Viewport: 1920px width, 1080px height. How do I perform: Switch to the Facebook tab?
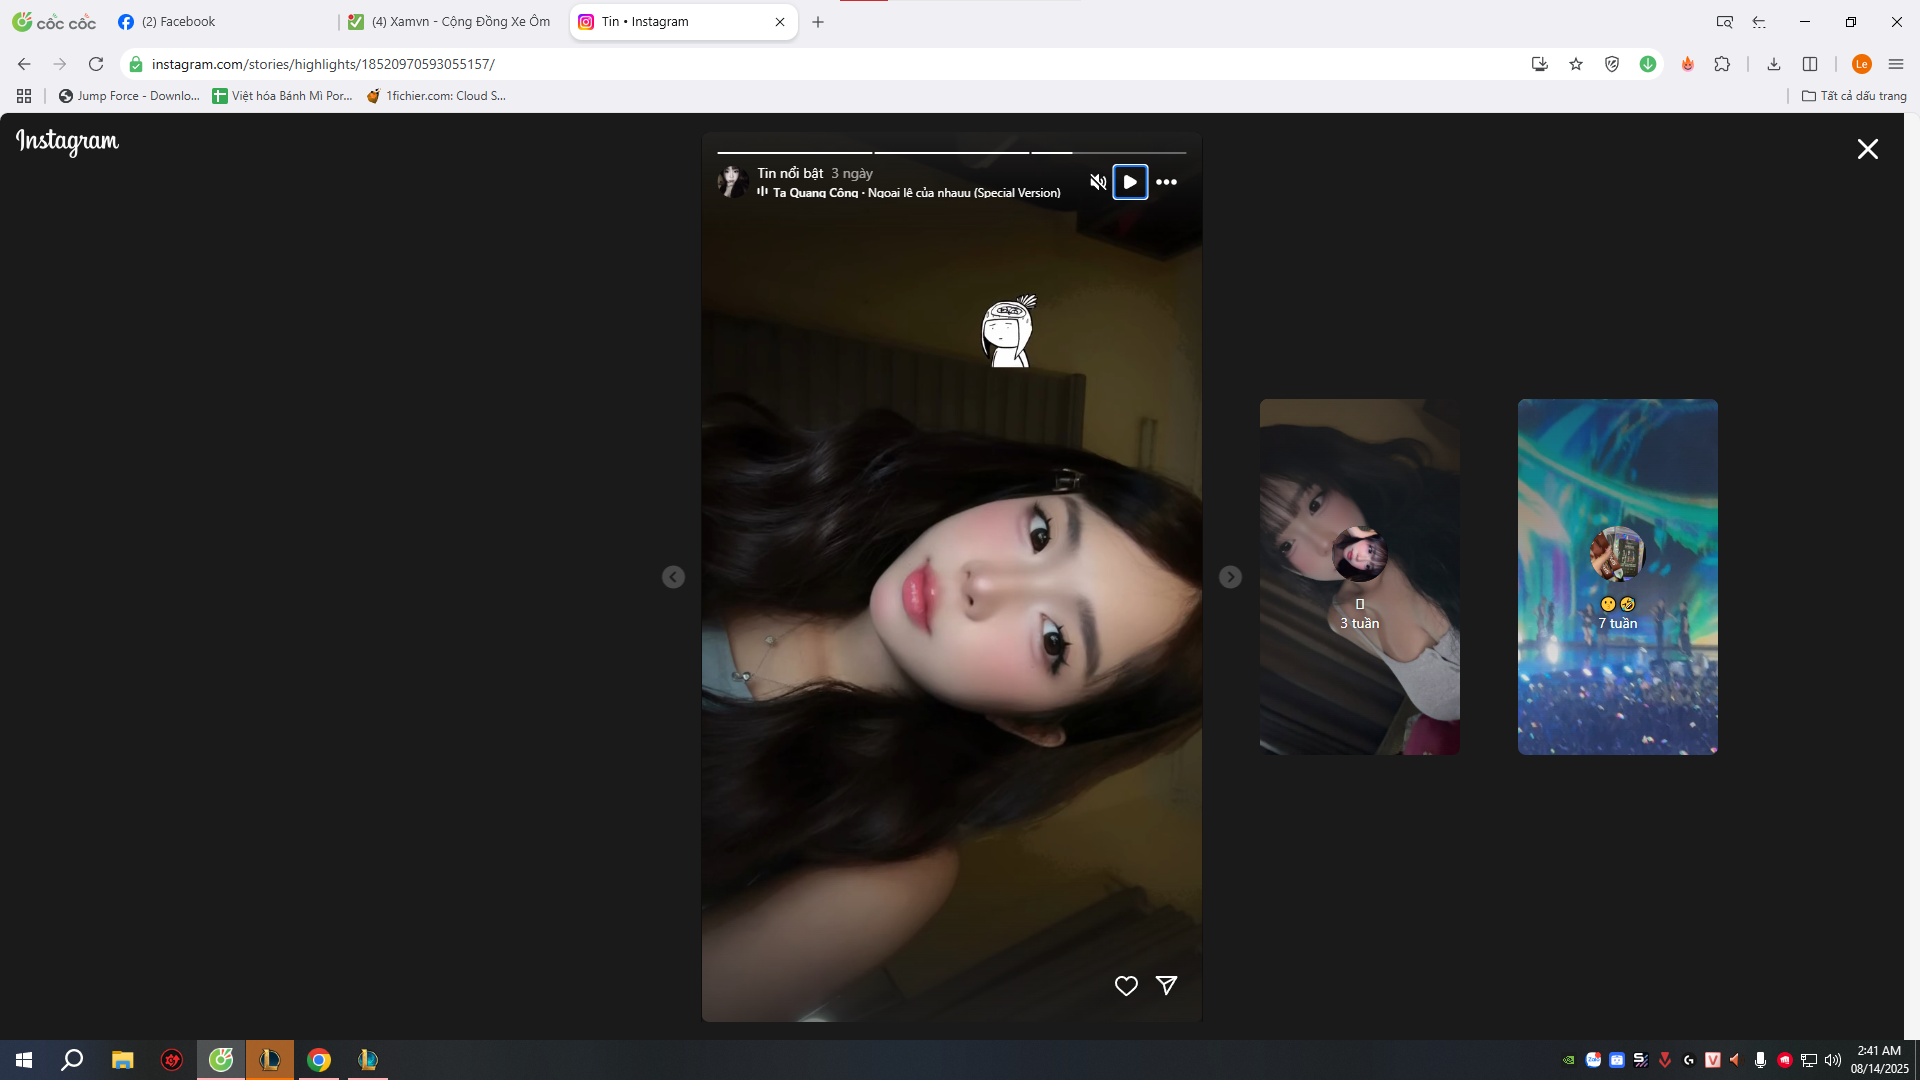click(x=180, y=21)
